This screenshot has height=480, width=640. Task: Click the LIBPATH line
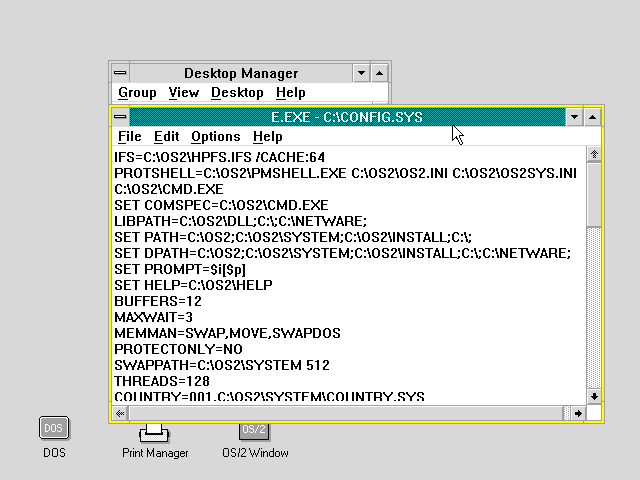click(240, 221)
